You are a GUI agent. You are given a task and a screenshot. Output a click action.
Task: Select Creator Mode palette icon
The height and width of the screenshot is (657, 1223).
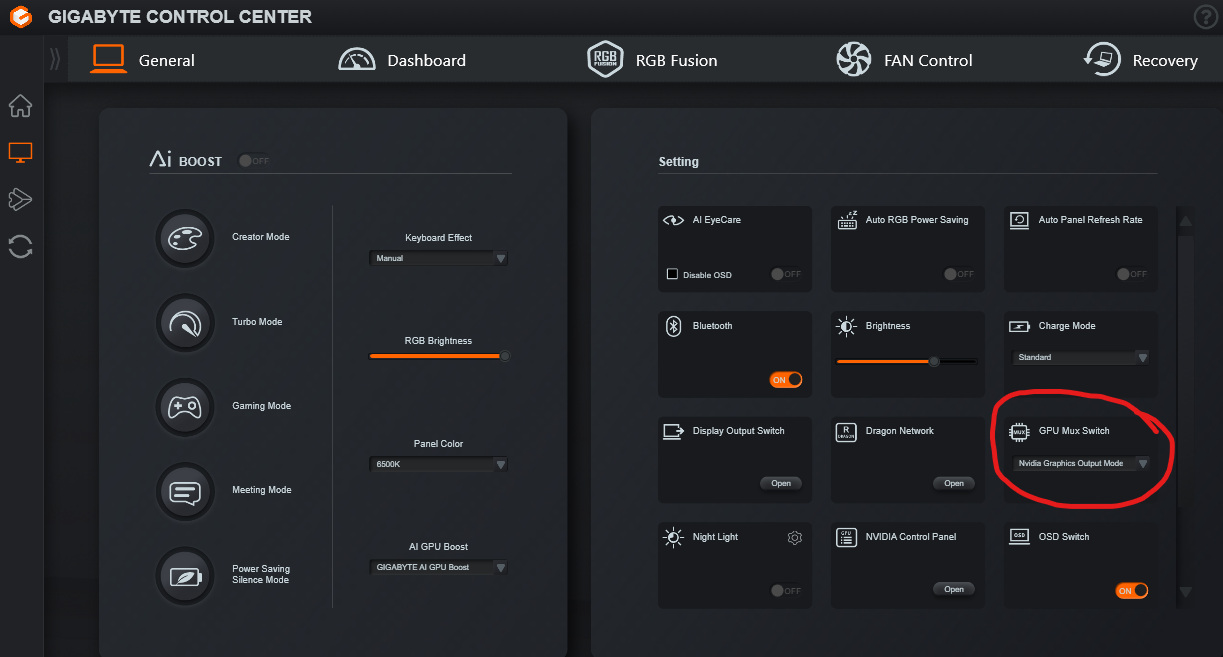coord(185,238)
